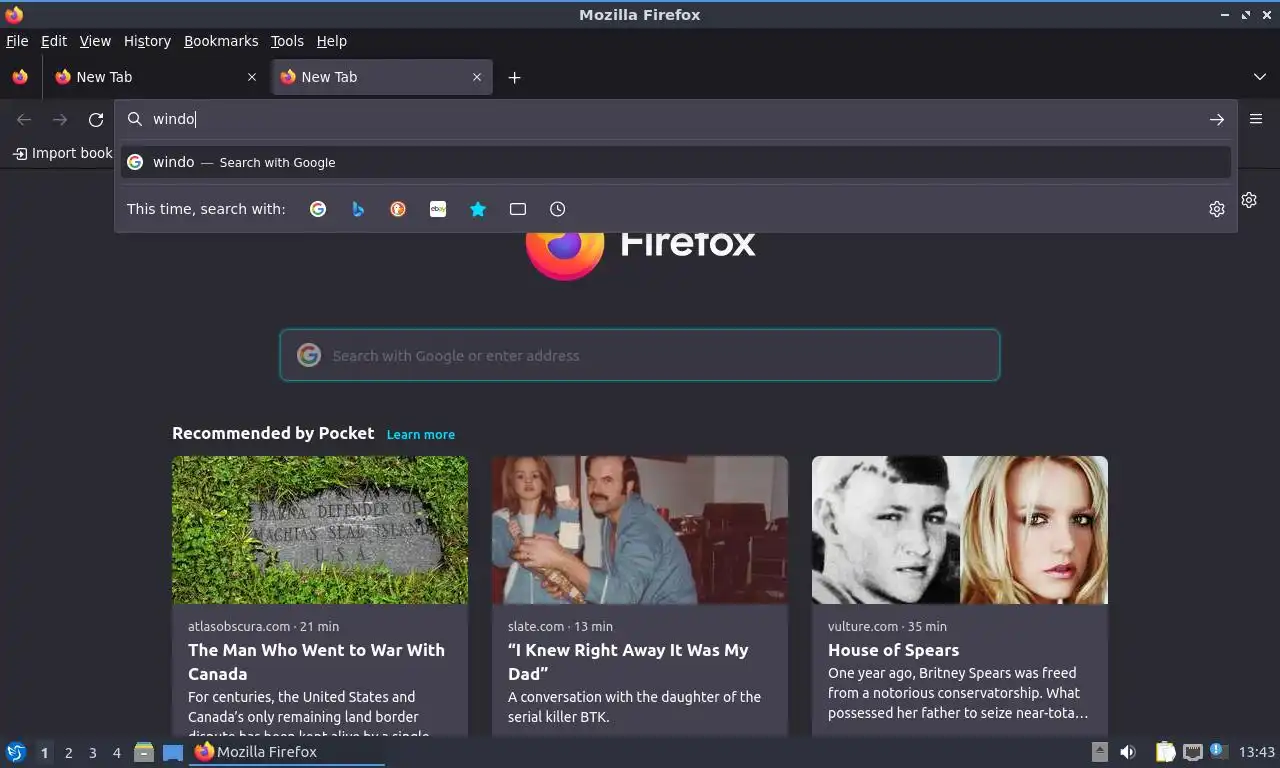
Task: Go forward one page
Action: click(60, 120)
